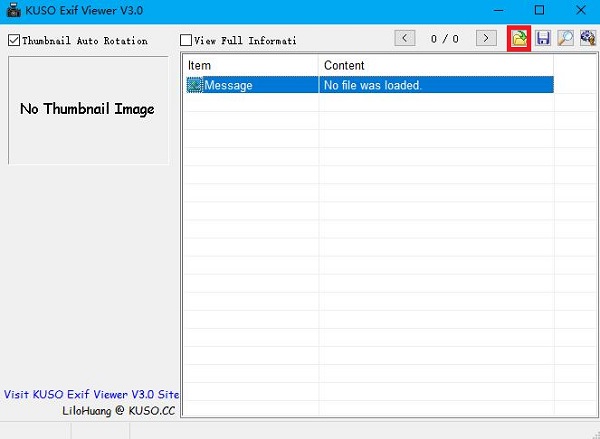
Task: Click the Content column header
Action: [x=436, y=65]
